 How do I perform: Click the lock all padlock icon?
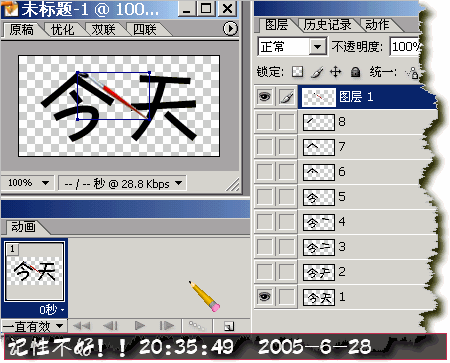[356, 72]
